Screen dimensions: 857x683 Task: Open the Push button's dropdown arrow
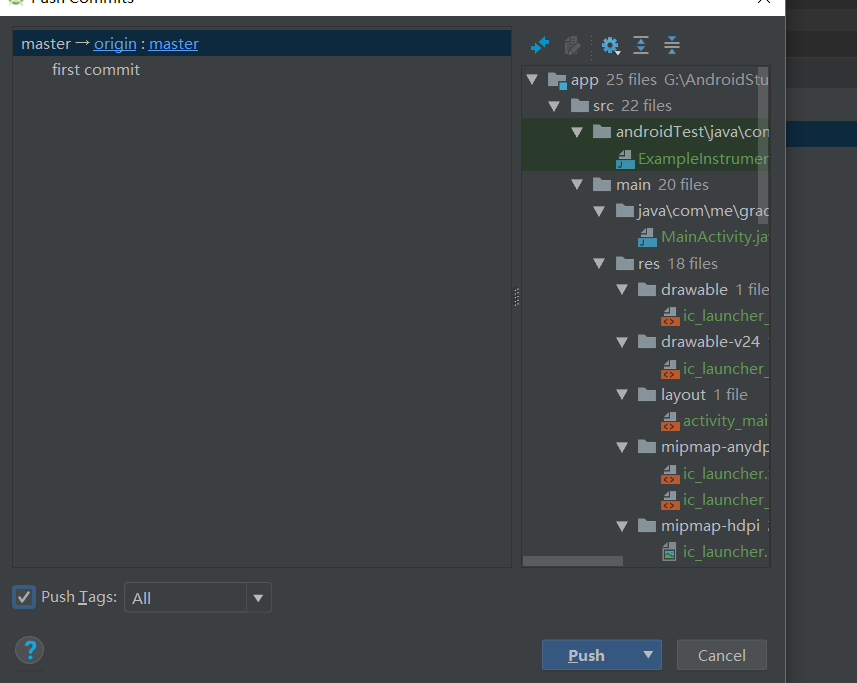(647, 655)
